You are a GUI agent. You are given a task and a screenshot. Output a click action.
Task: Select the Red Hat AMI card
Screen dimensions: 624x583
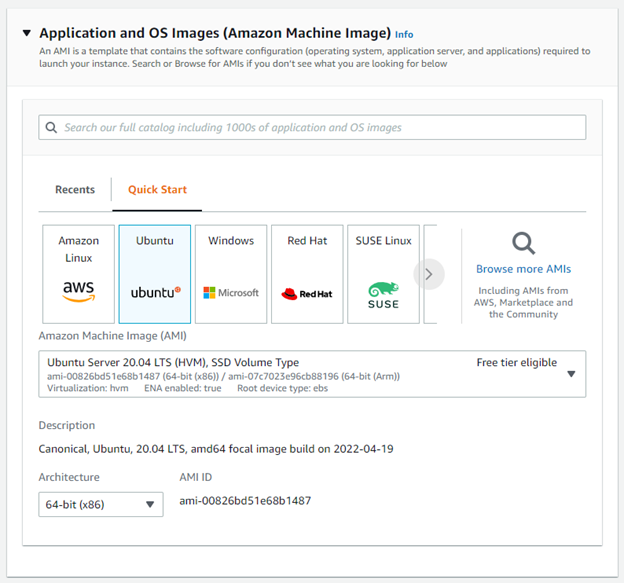pyautogui.click(x=307, y=274)
